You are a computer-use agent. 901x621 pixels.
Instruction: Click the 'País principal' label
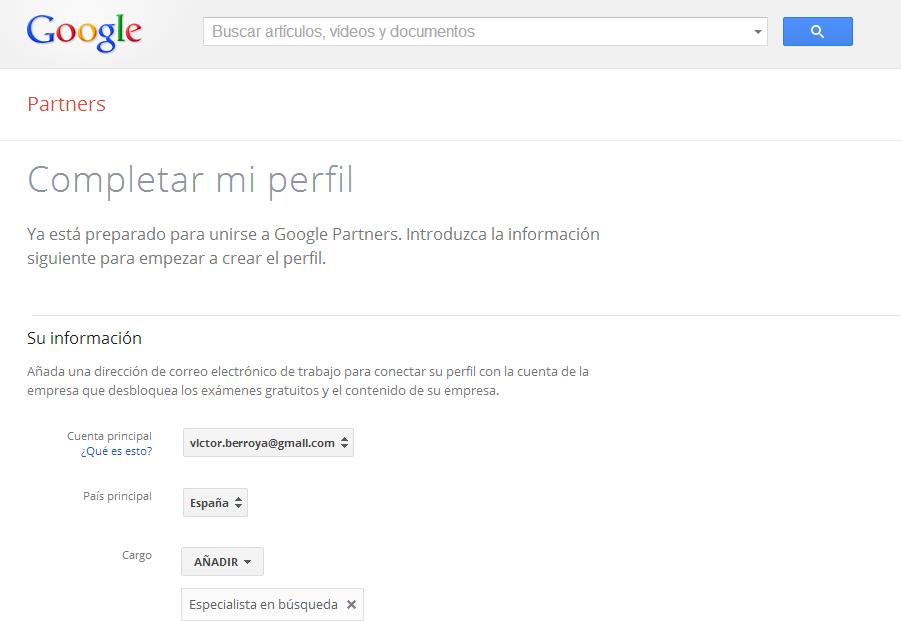(x=117, y=496)
